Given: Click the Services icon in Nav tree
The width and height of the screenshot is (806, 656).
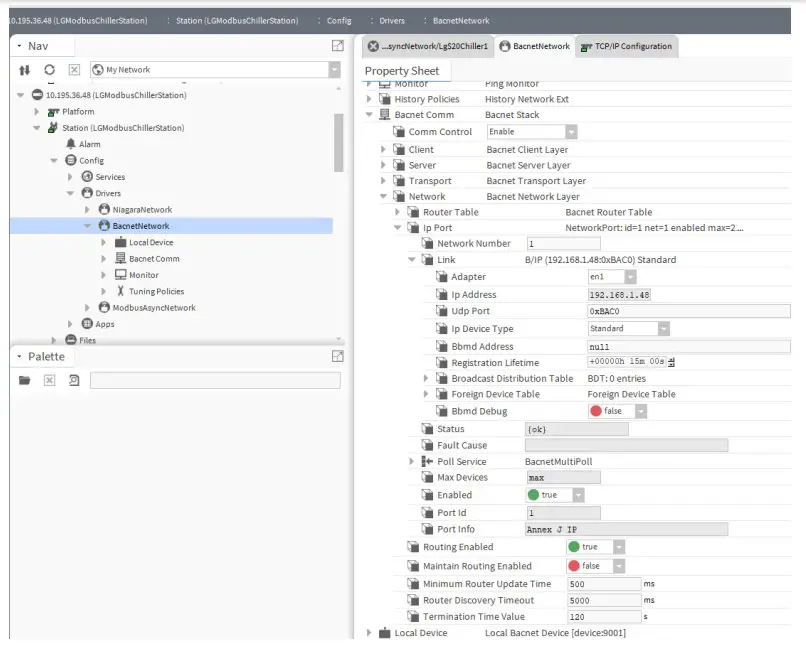Looking at the screenshot, I should tap(87, 177).
